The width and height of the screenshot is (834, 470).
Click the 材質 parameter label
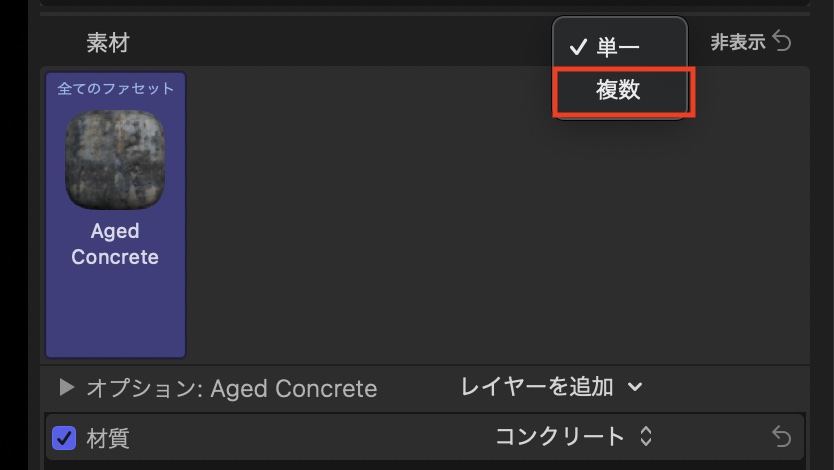[x=108, y=438]
